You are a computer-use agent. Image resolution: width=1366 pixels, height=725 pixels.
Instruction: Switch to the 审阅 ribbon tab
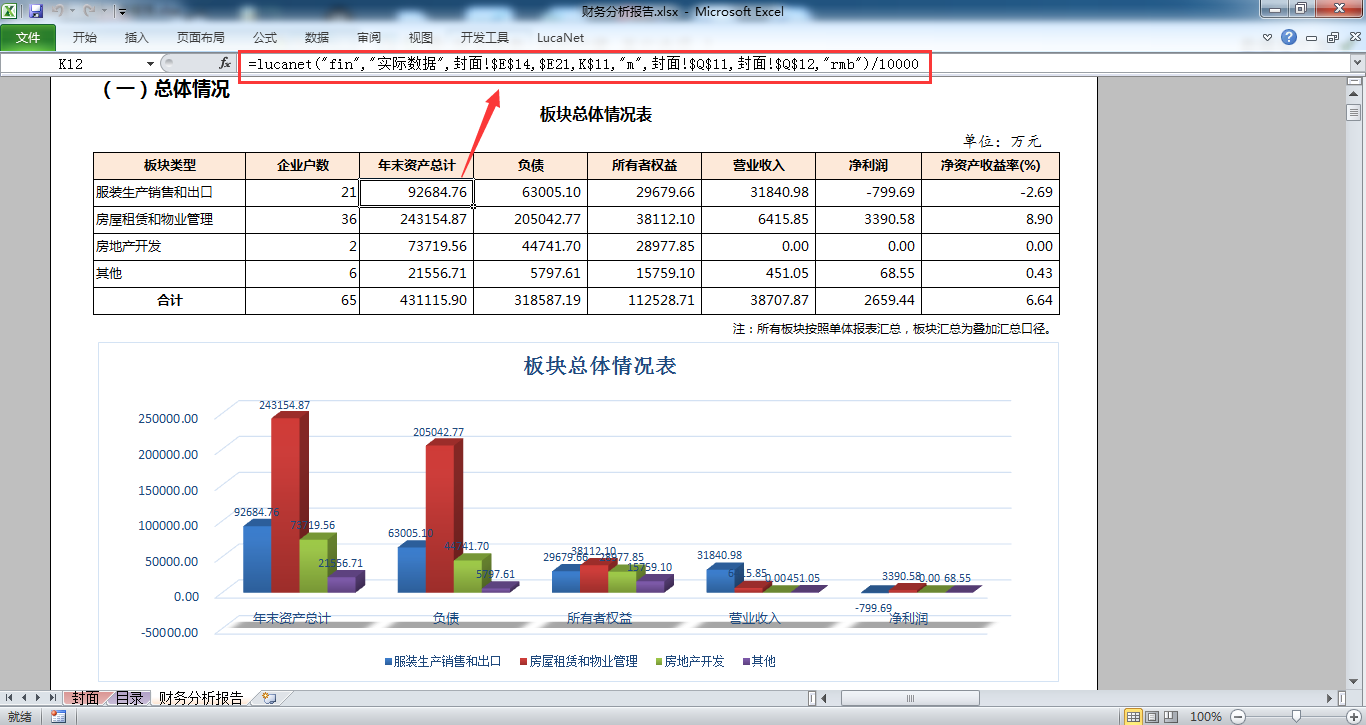click(x=369, y=38)
